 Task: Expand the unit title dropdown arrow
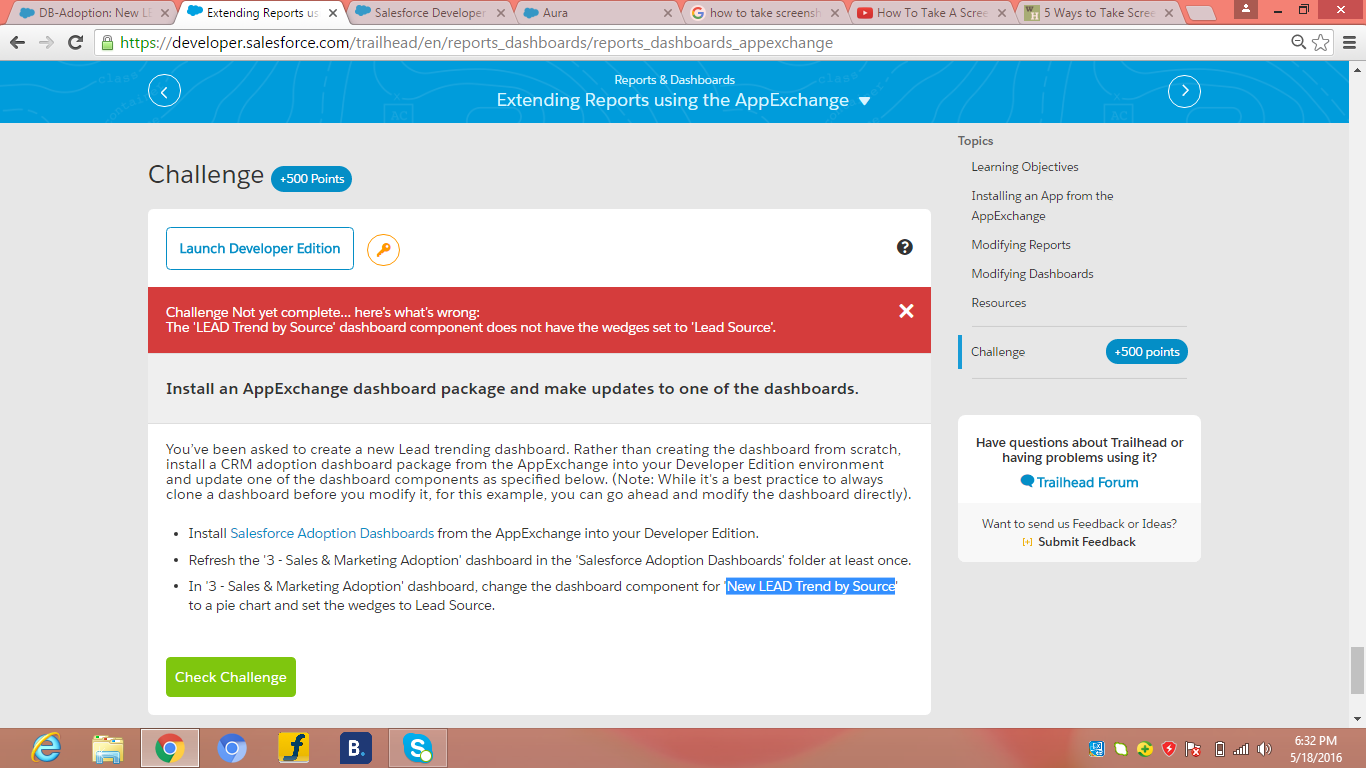tap(865, 101)
